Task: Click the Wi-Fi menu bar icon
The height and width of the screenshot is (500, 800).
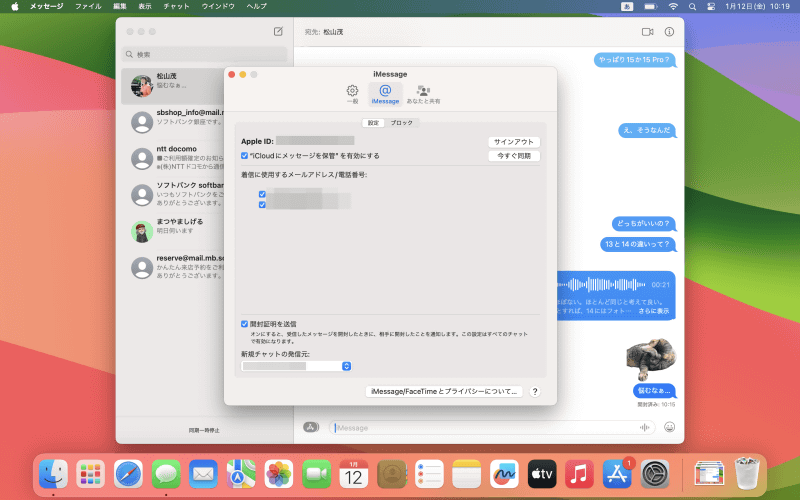Action: coord(673,6)
